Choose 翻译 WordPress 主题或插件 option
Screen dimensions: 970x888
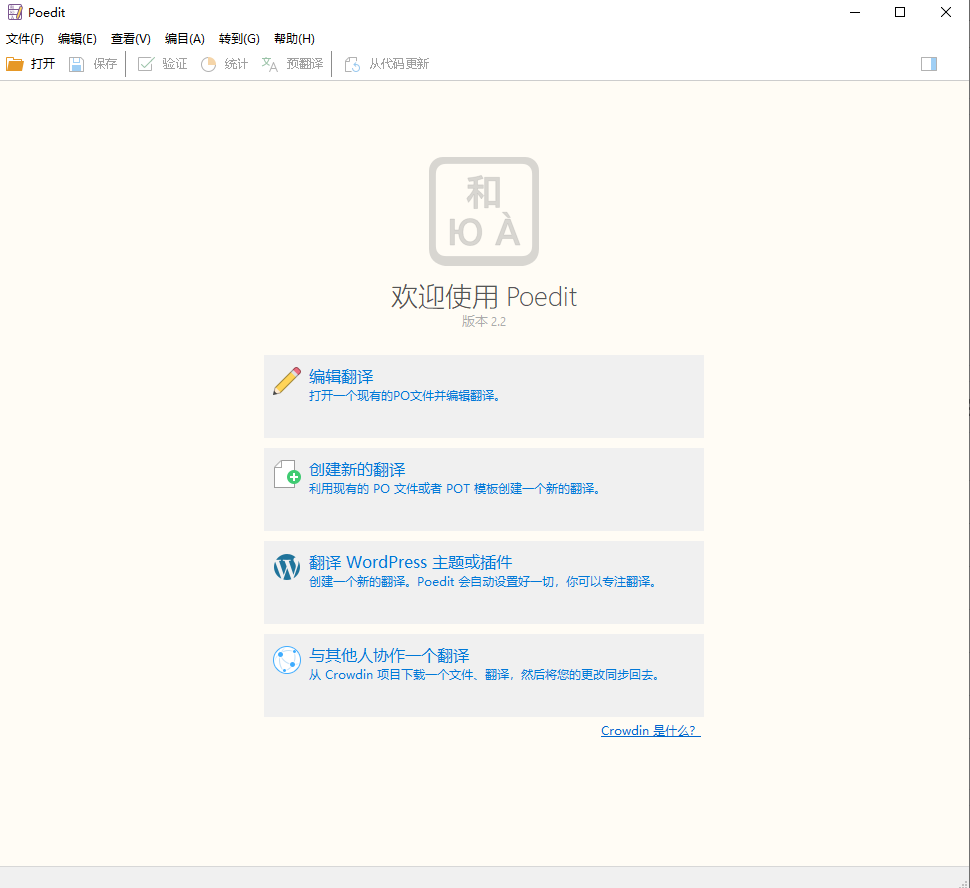tap(410, 563)
